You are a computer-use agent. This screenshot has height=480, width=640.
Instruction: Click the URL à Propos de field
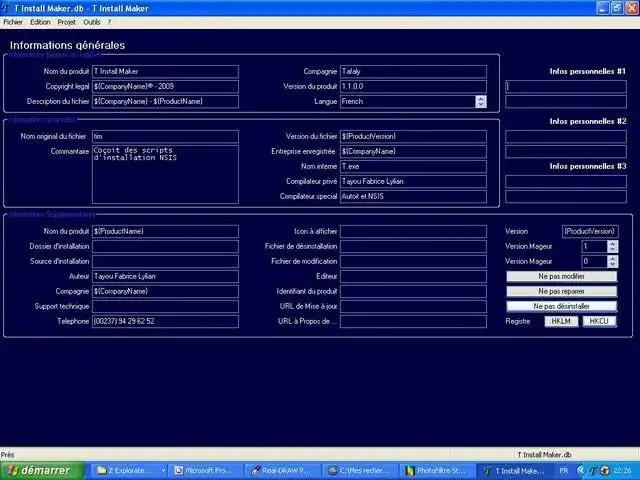click(413, 321)
